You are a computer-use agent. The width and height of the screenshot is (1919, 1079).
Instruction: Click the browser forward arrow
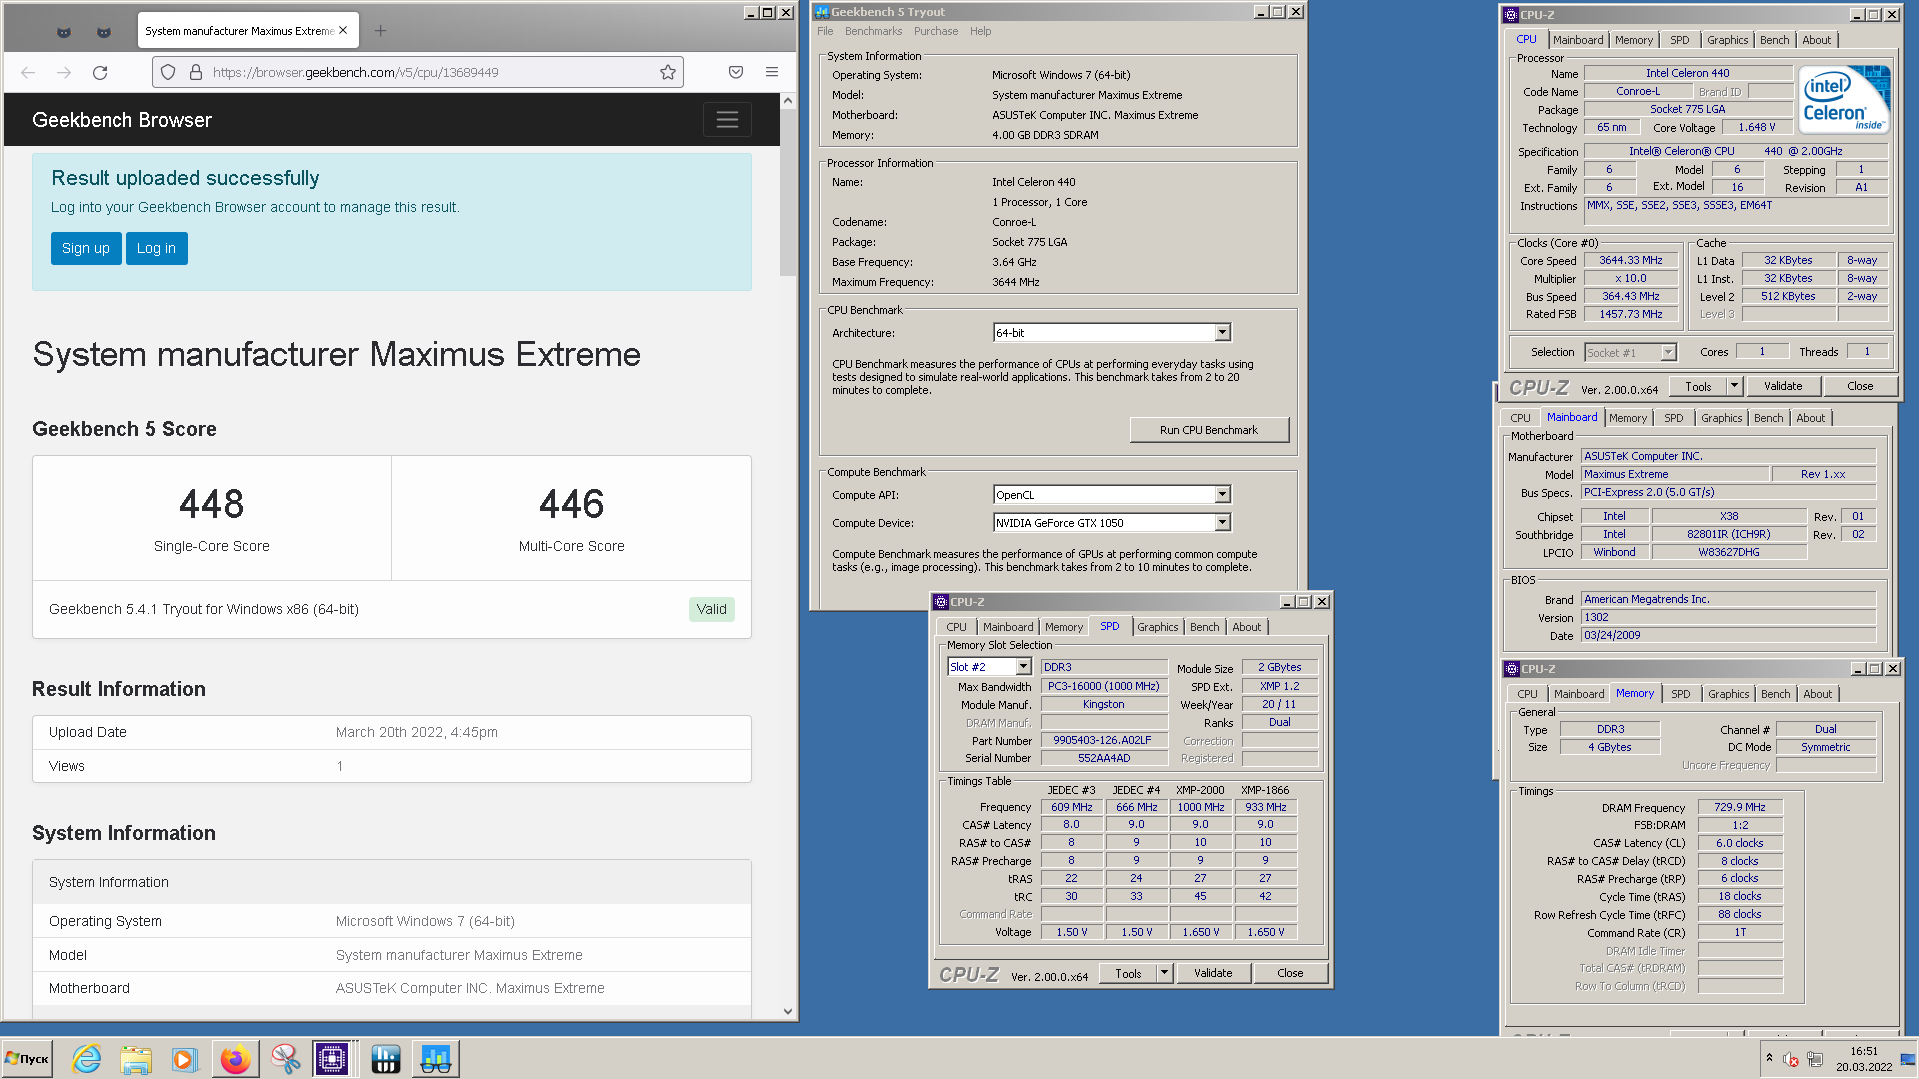[x=64, y=72]
